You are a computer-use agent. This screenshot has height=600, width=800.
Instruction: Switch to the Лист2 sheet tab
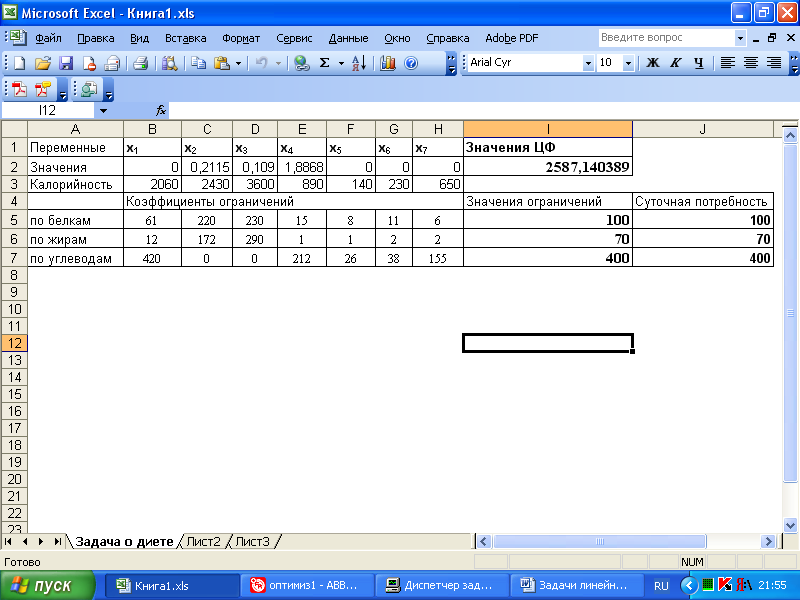click(203, 541)
